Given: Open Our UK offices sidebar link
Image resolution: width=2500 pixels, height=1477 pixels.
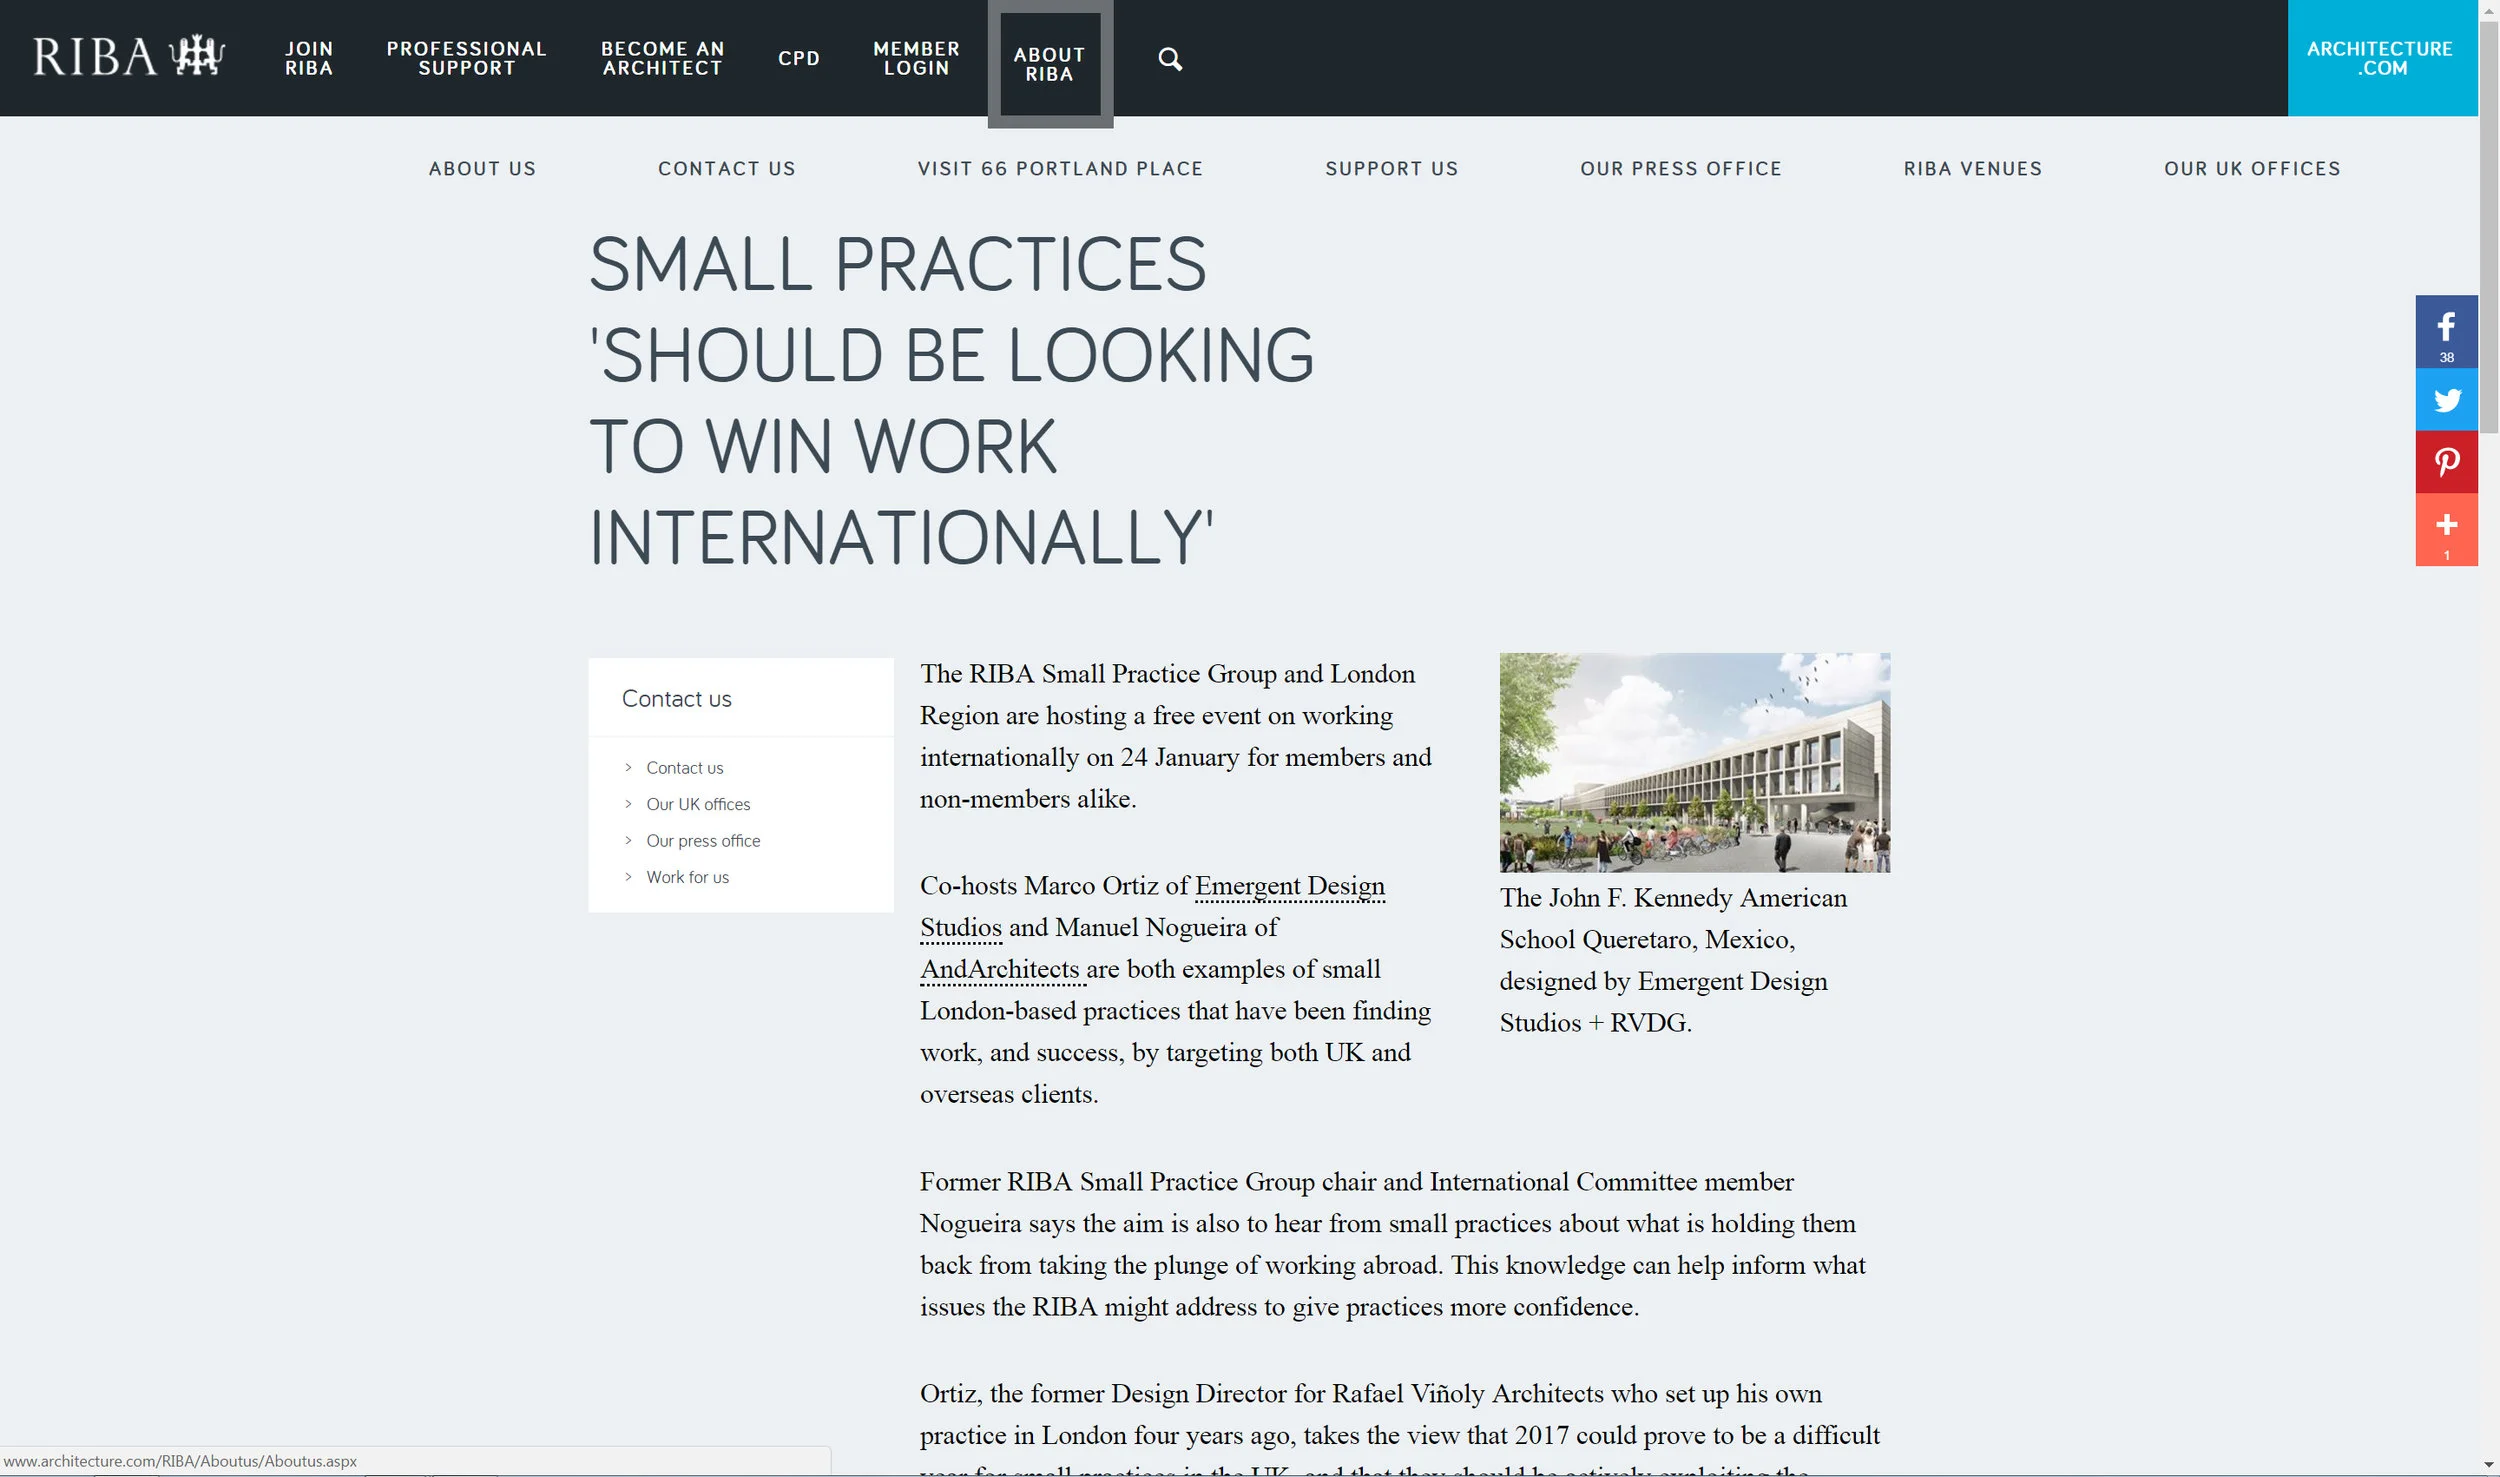Looking at the screenshot, I should (698, 804).
